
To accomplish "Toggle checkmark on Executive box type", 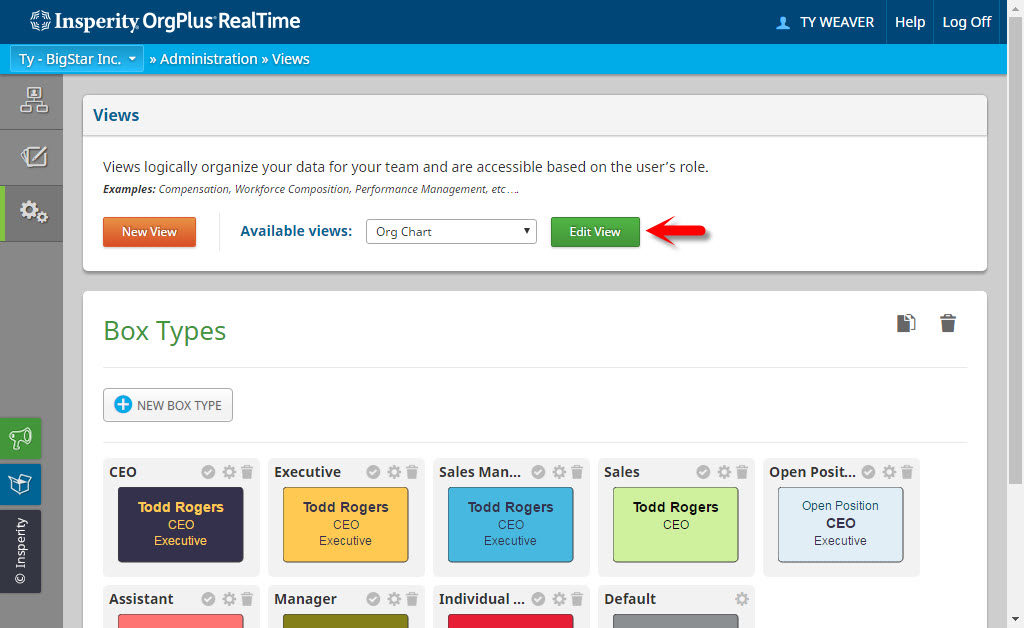I will click(373, 472).
